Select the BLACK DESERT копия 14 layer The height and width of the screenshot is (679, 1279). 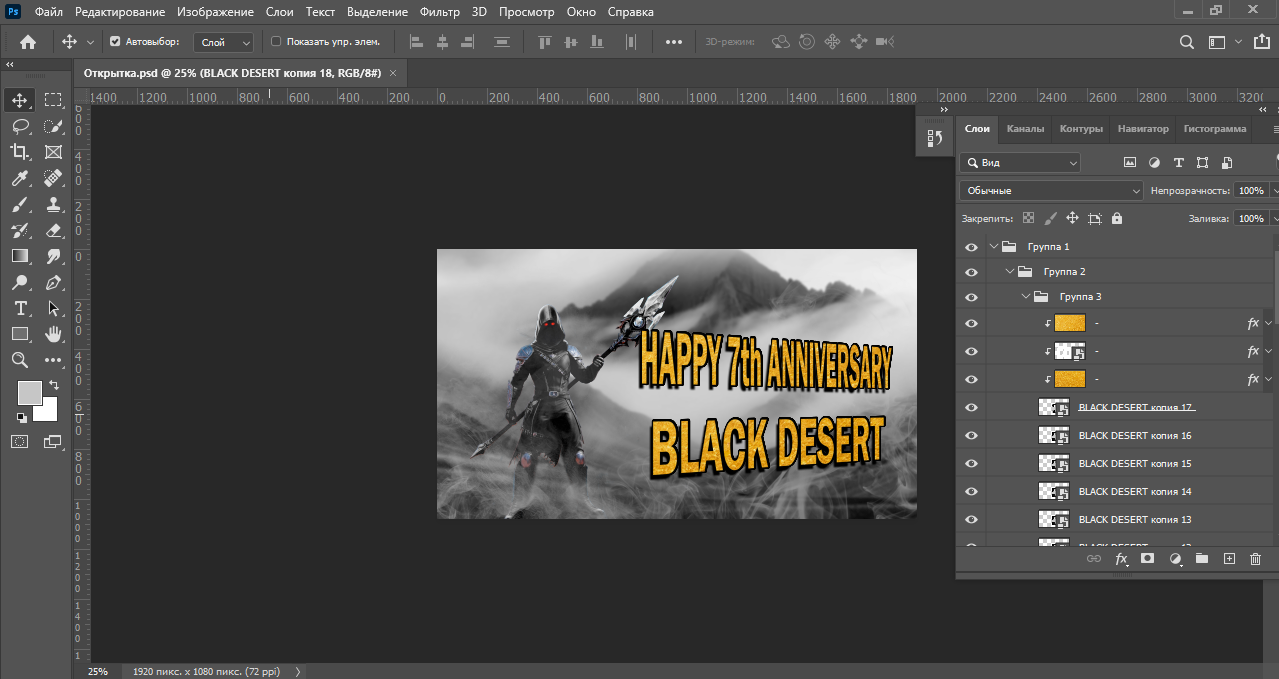[x=1134, y=492]
